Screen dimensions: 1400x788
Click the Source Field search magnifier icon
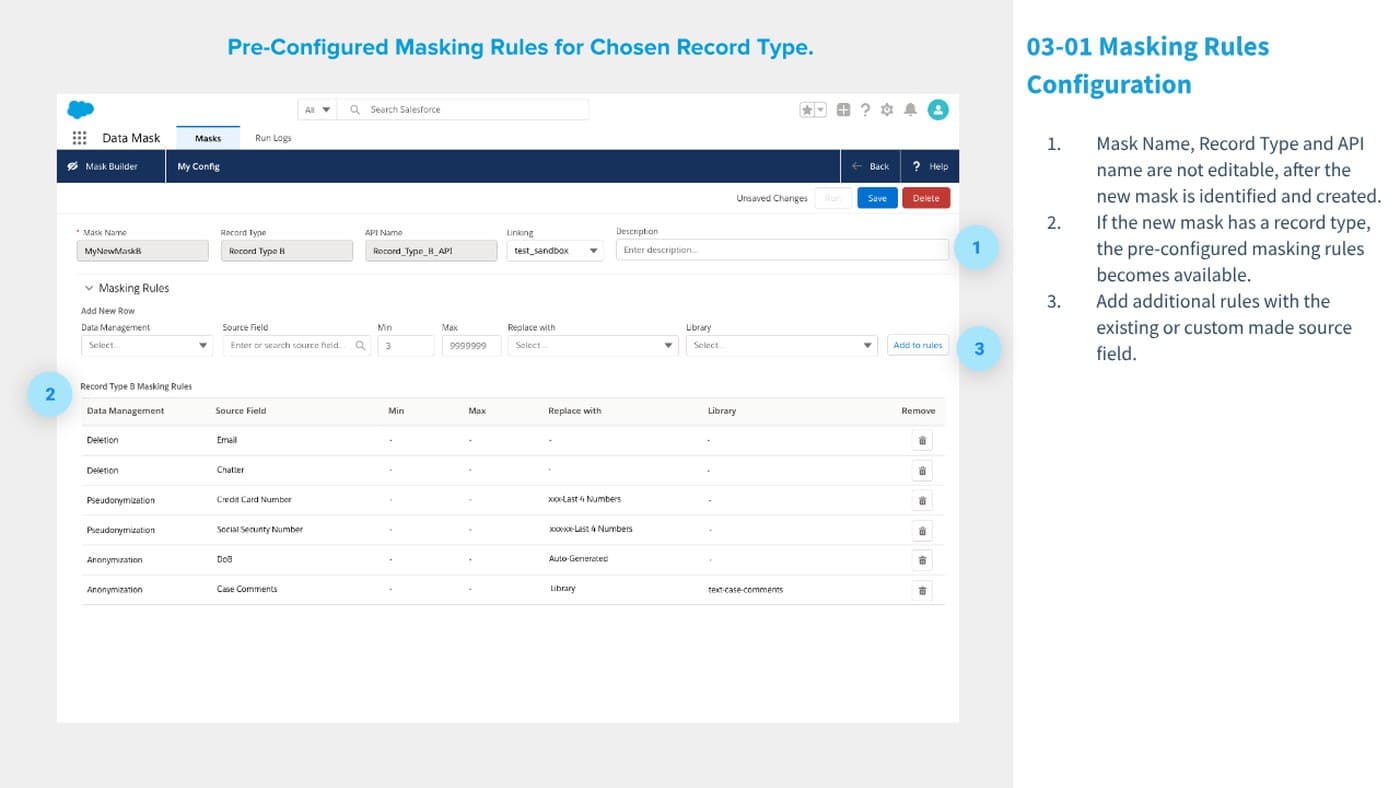coord(361,345)
